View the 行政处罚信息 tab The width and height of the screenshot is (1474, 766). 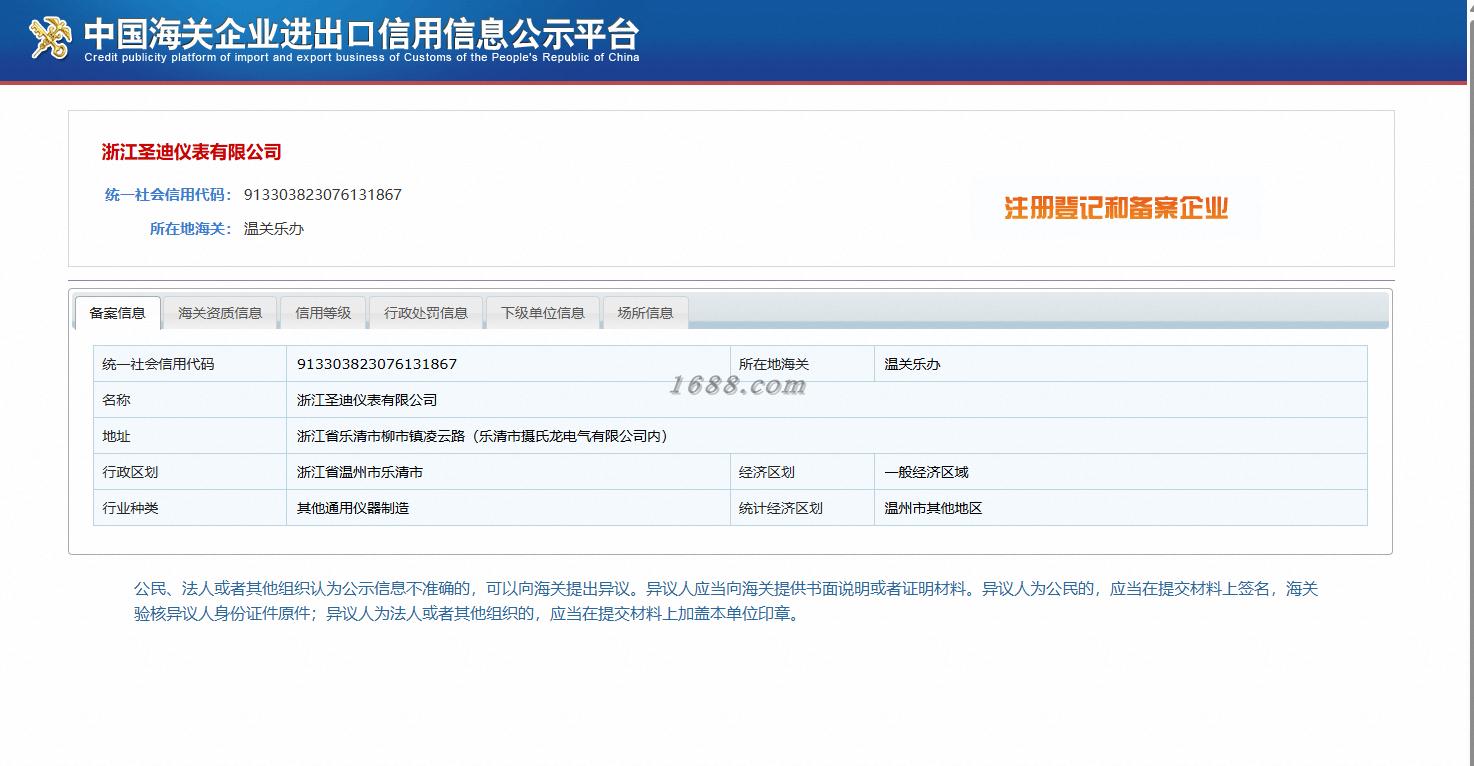426,313
